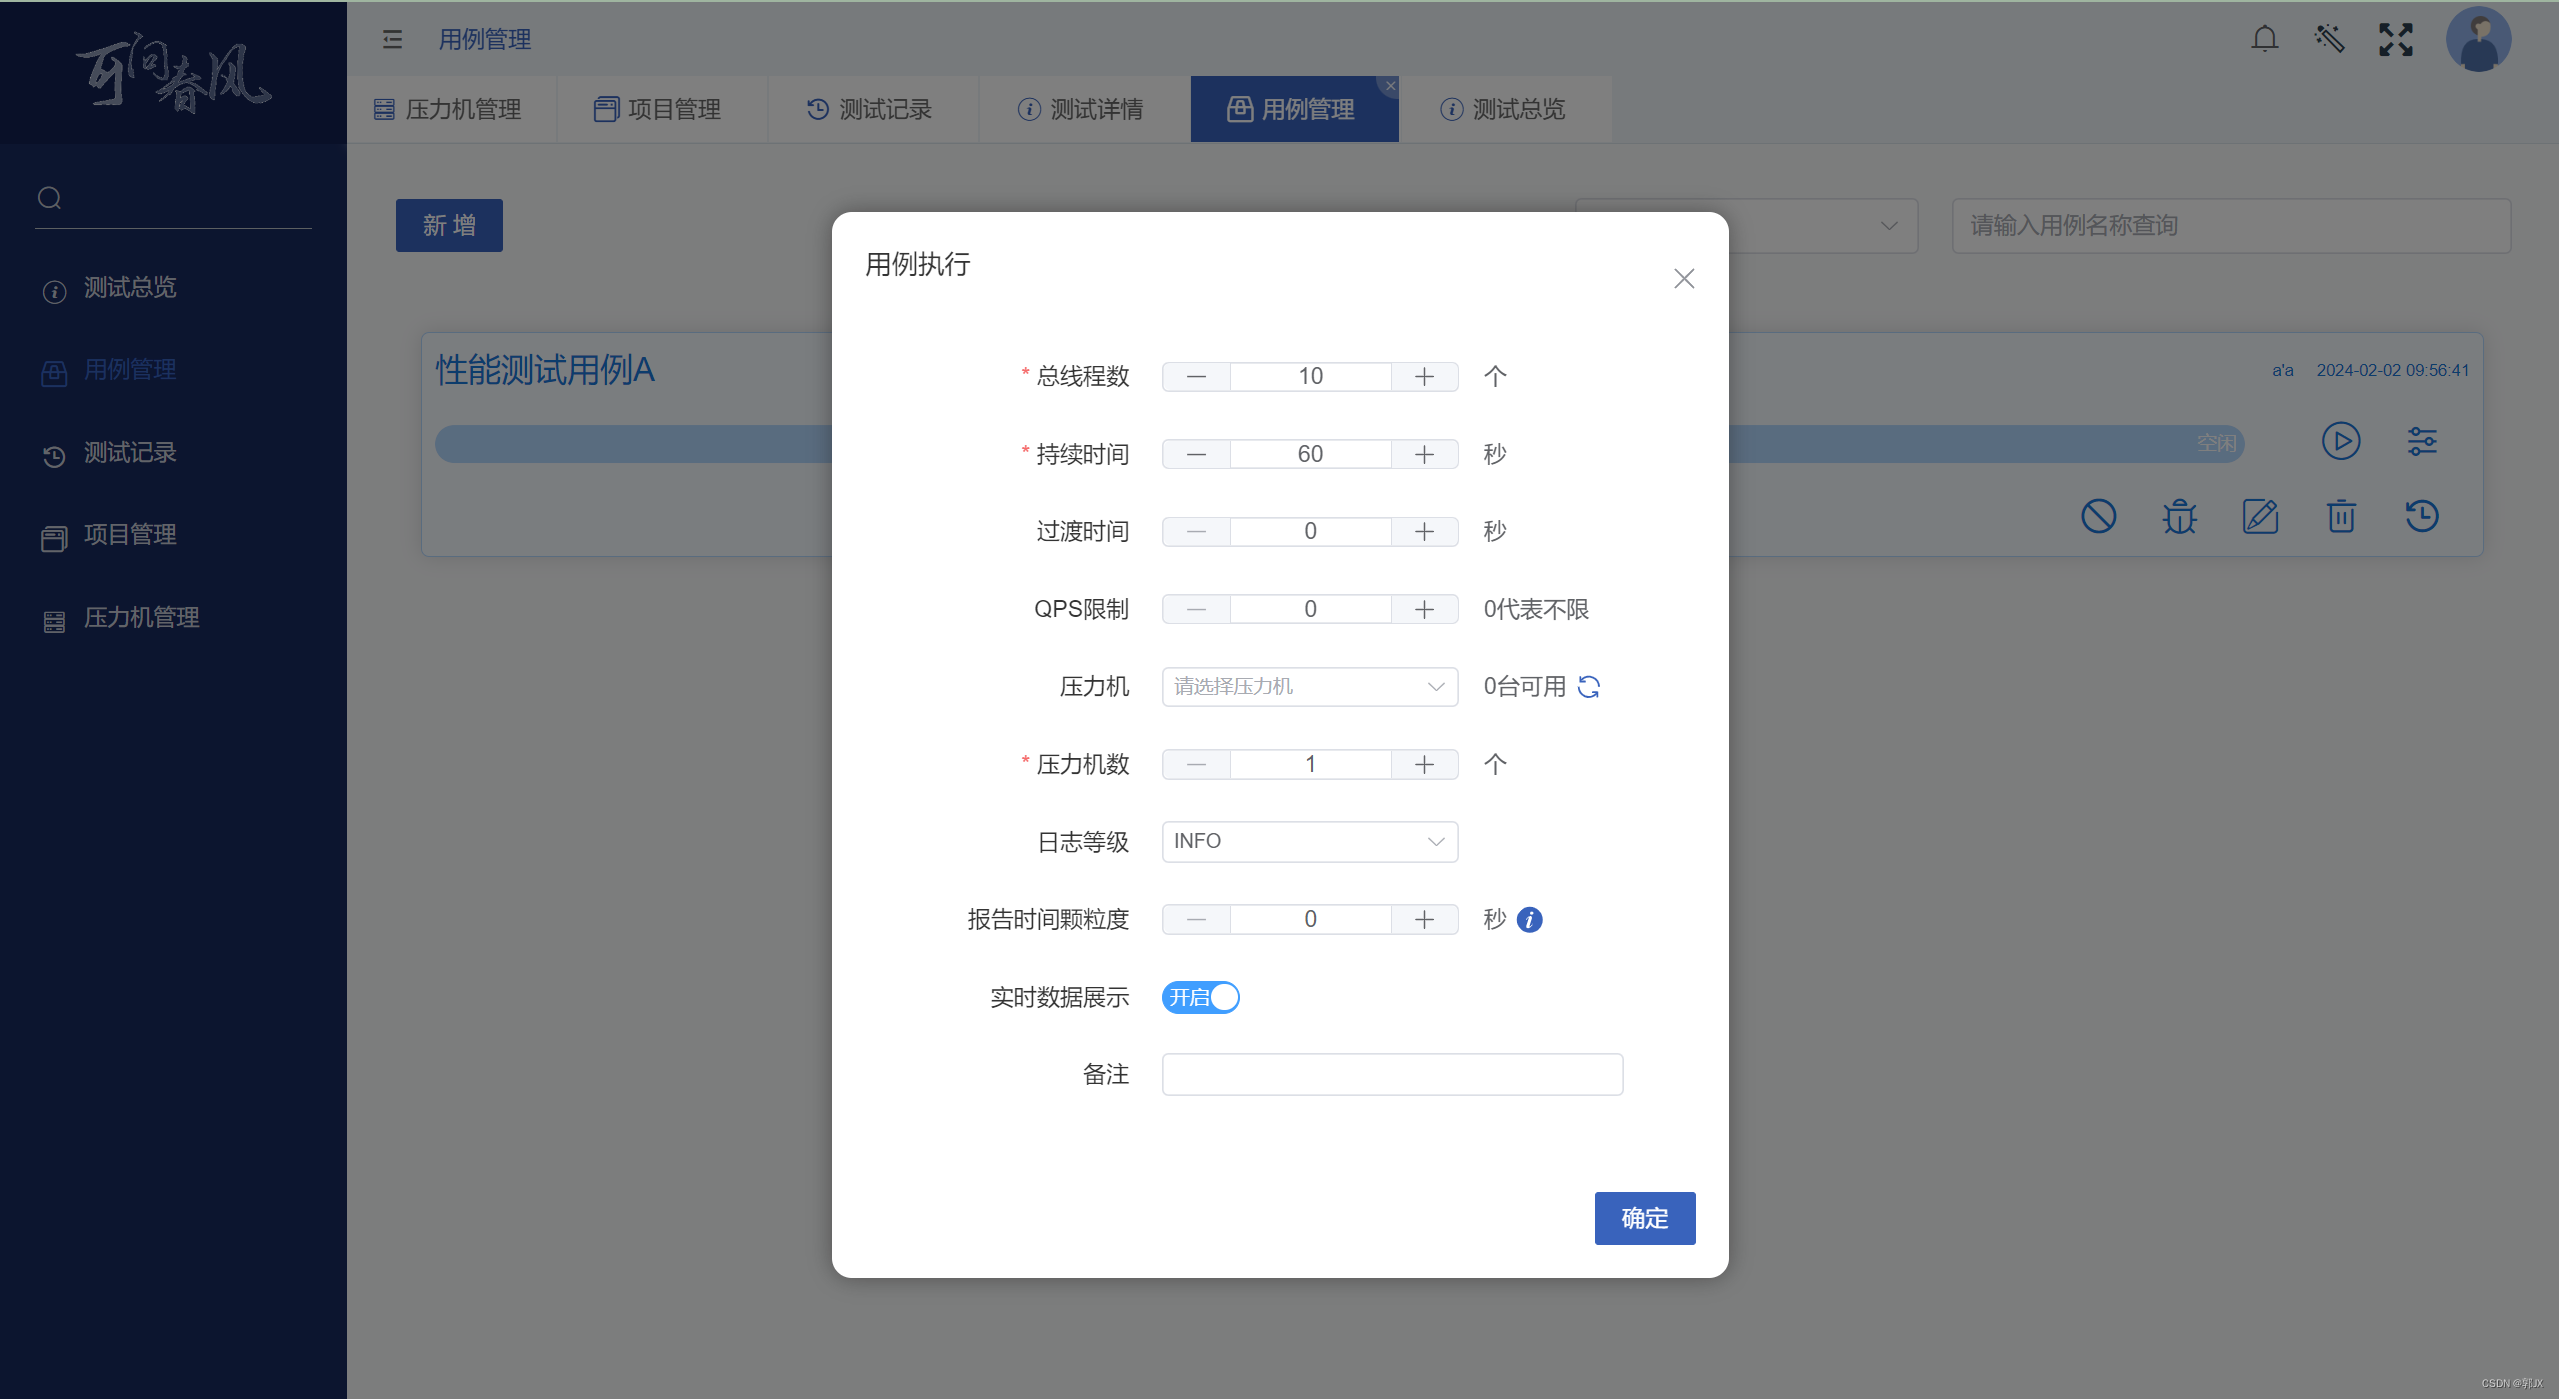Click the refresh icon next to 0台可用
This screenshot has width=2559, height=1399.
[x=1589, y=686]
